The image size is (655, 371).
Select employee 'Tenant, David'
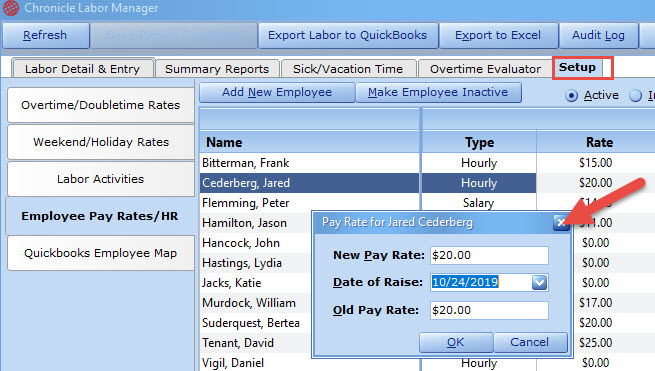pos(238,343)
